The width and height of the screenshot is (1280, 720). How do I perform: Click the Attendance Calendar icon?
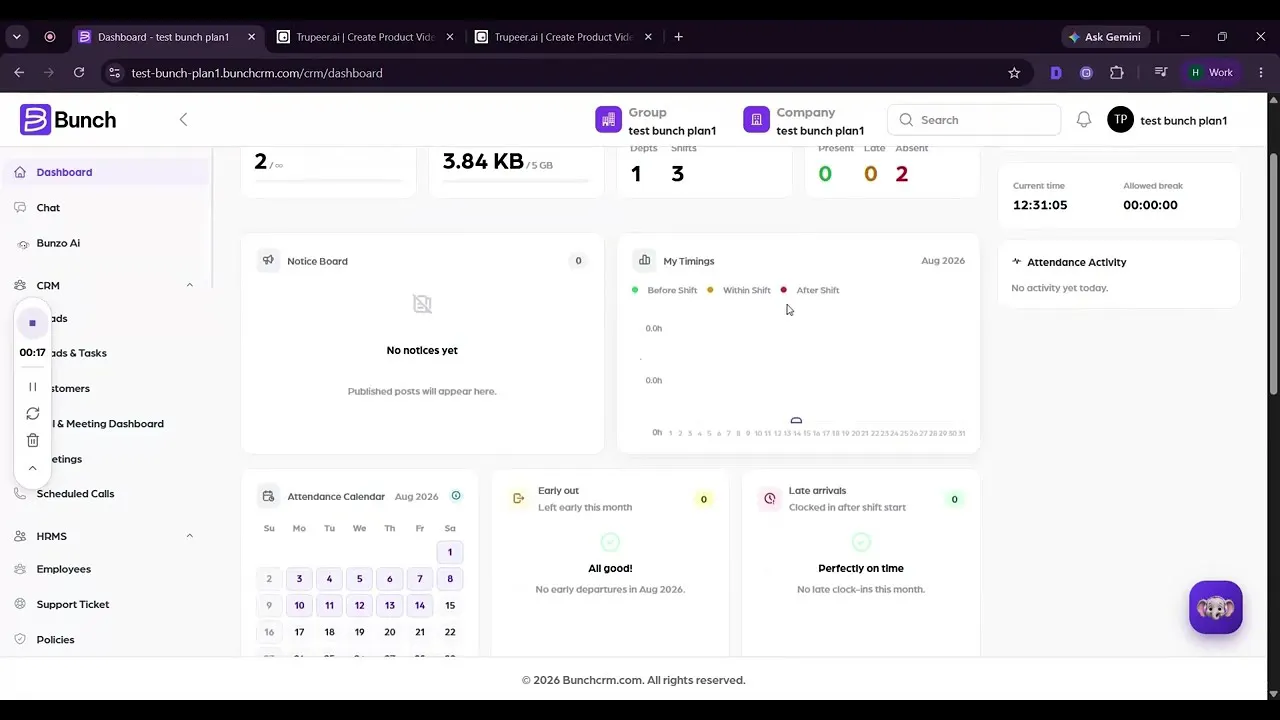[268, 496]
